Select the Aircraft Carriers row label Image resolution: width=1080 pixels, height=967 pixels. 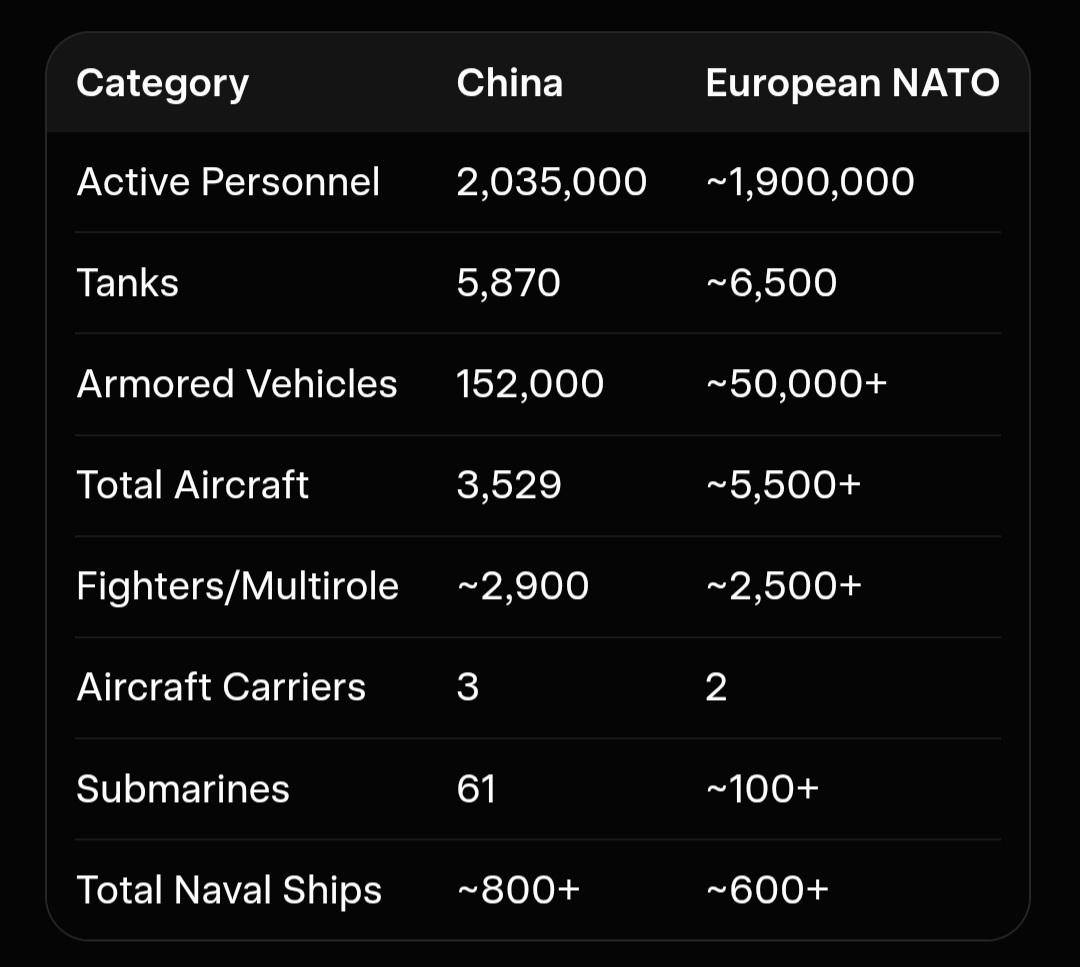(221, 688)
